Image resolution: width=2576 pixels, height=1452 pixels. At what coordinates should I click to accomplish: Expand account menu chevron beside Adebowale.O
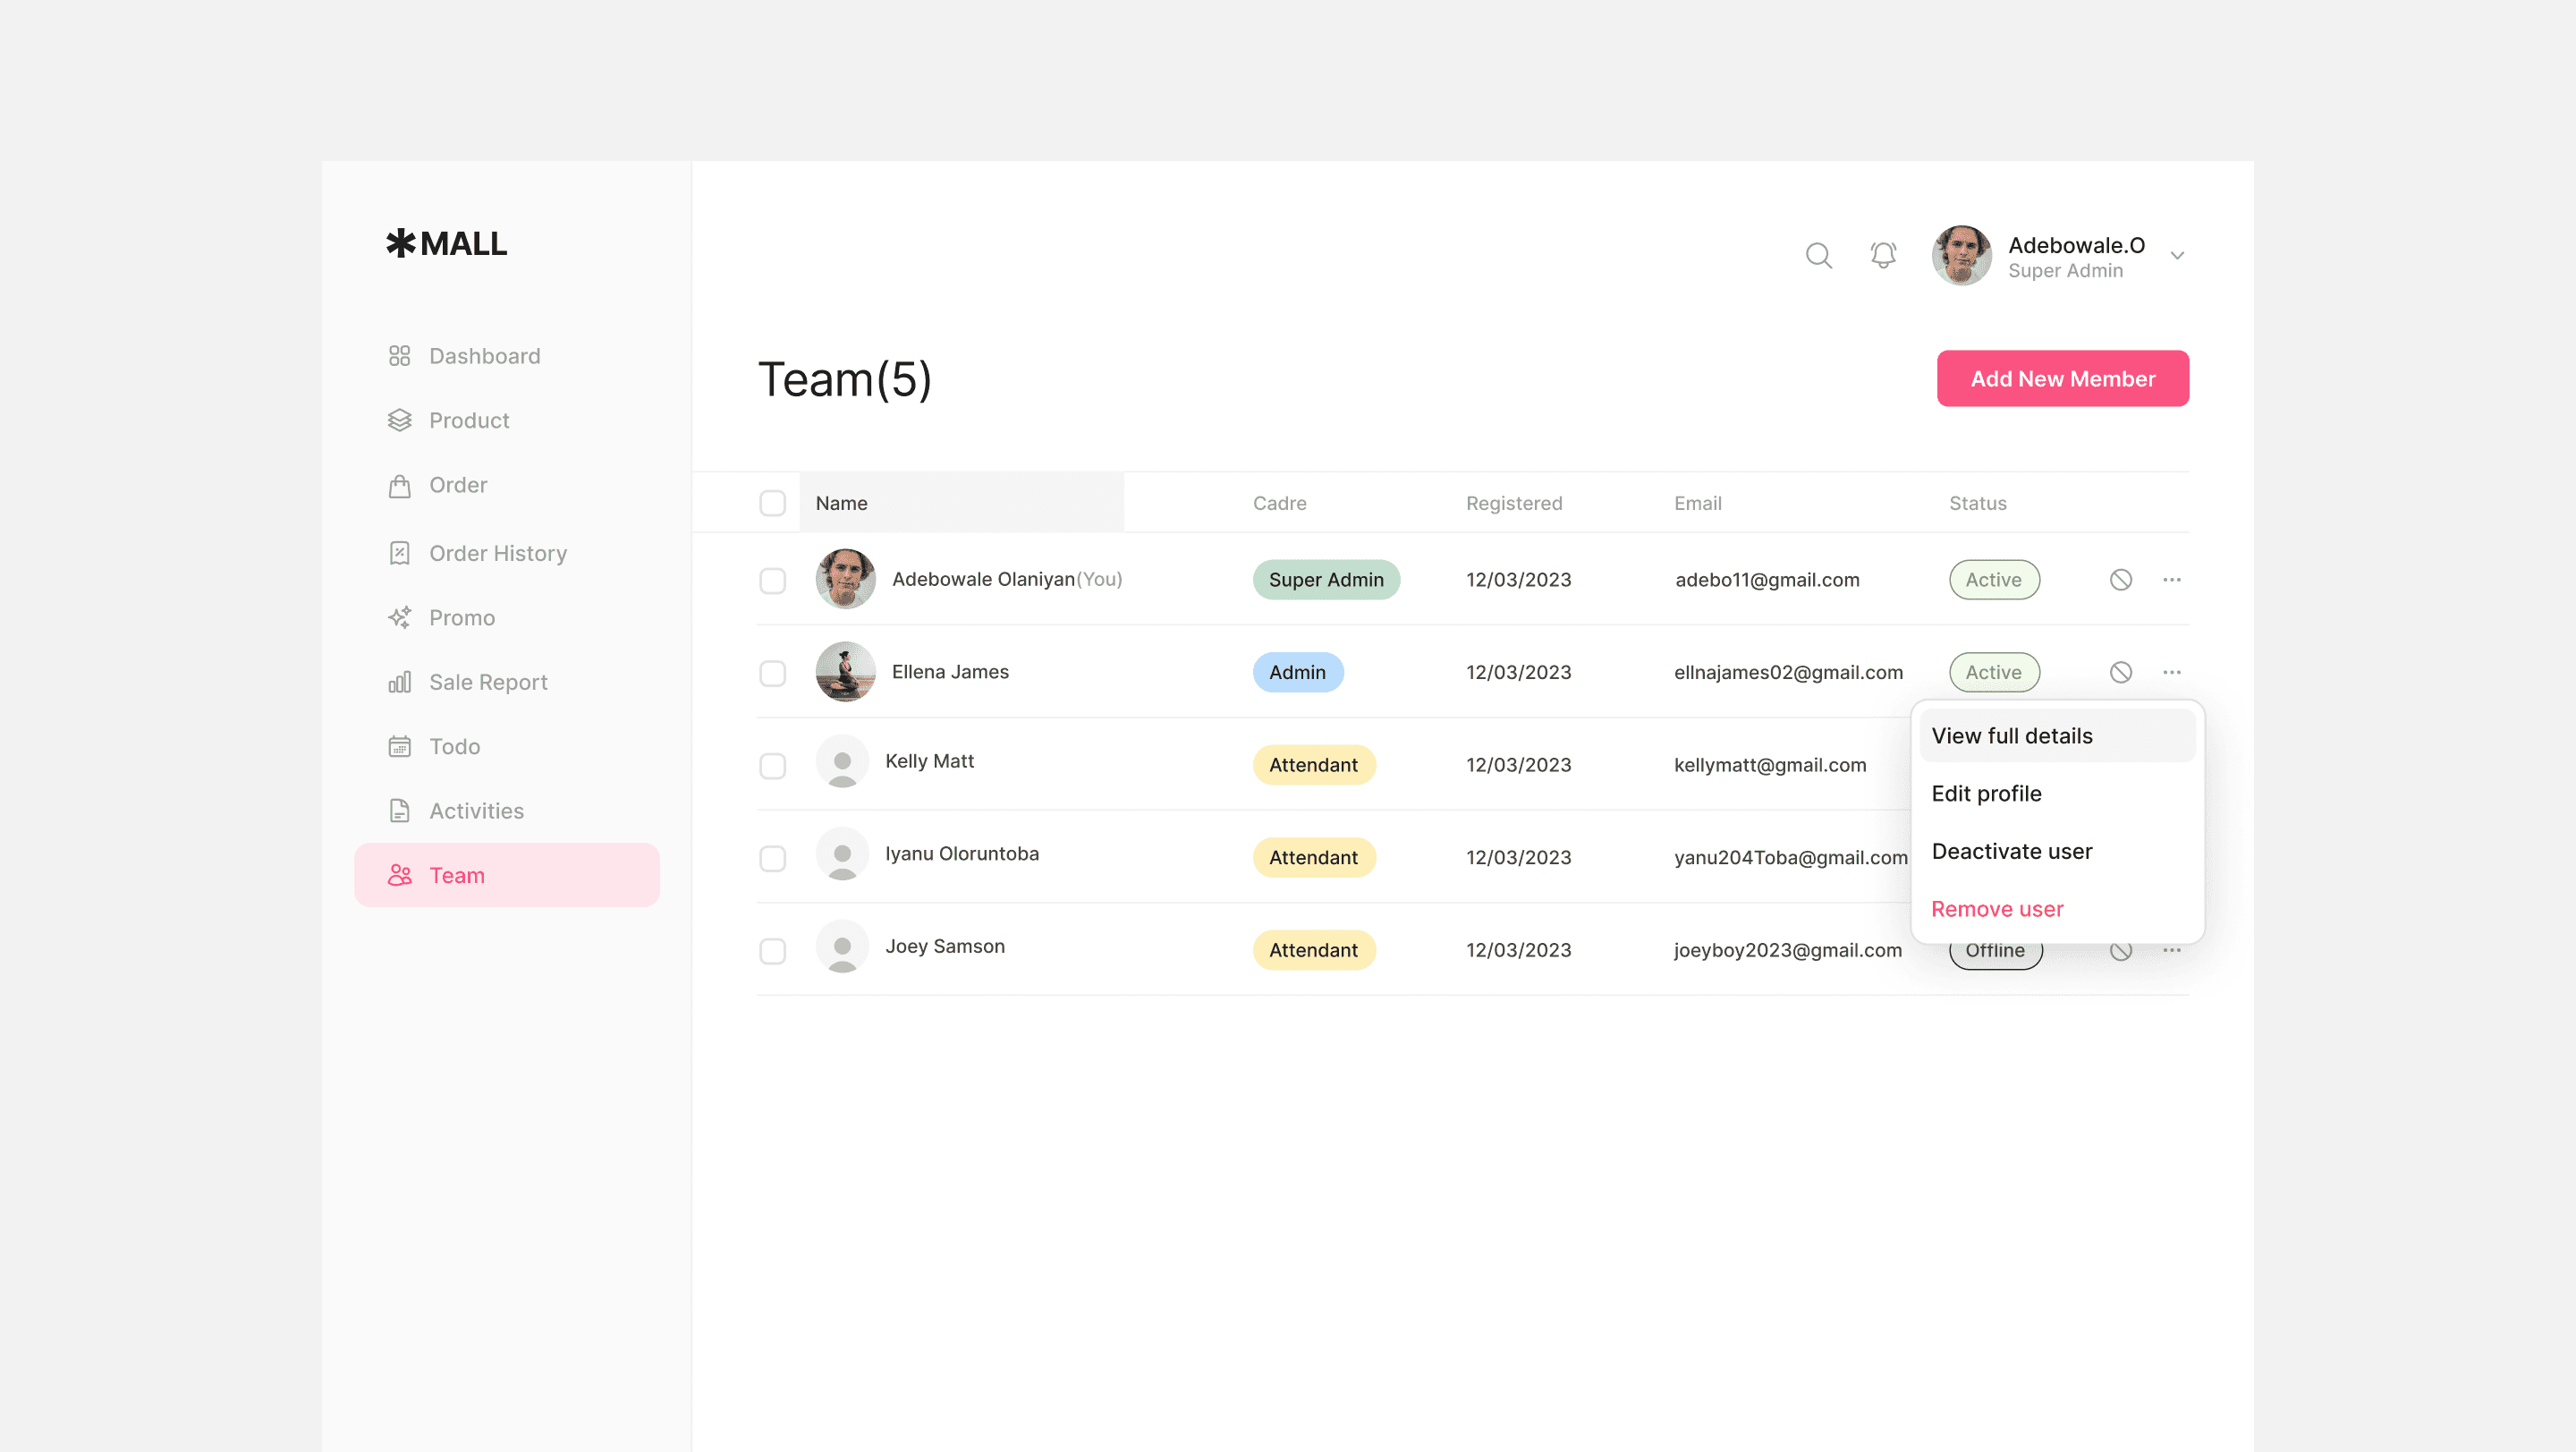[2177, 256]
